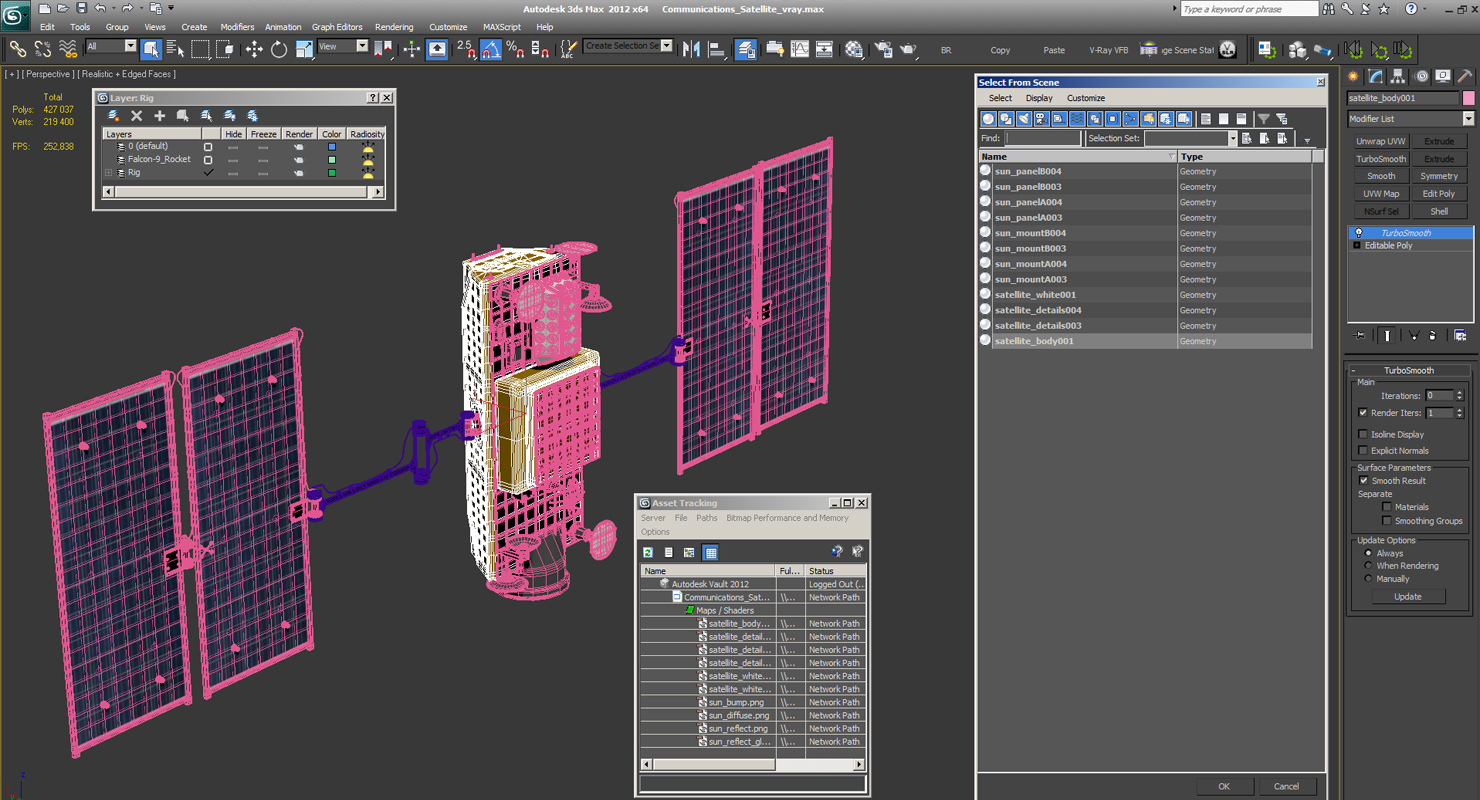Screen dimensions: 1480x800
Task: Toggle TurboSmooth lightbulb in modifier stack
Action: pos(1358,233)
